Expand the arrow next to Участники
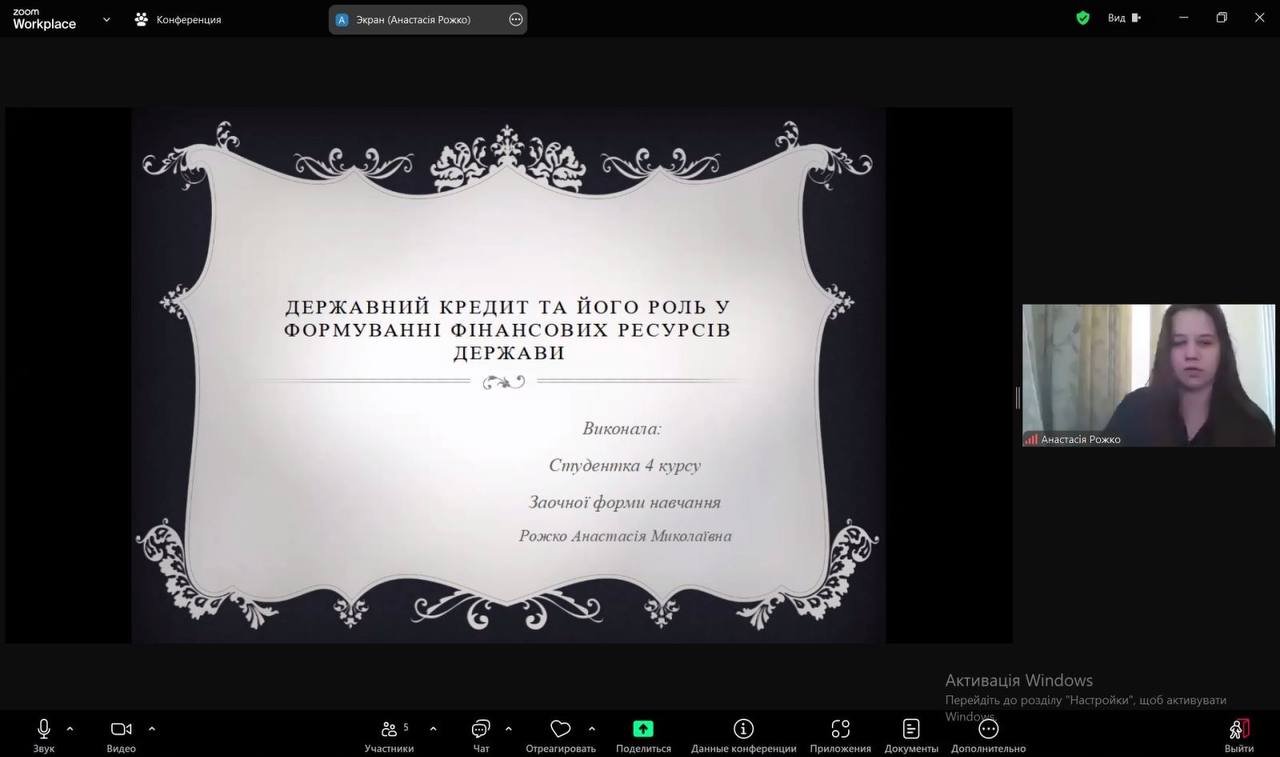The height and width of the screenshot is (757, 1280). 433,728
